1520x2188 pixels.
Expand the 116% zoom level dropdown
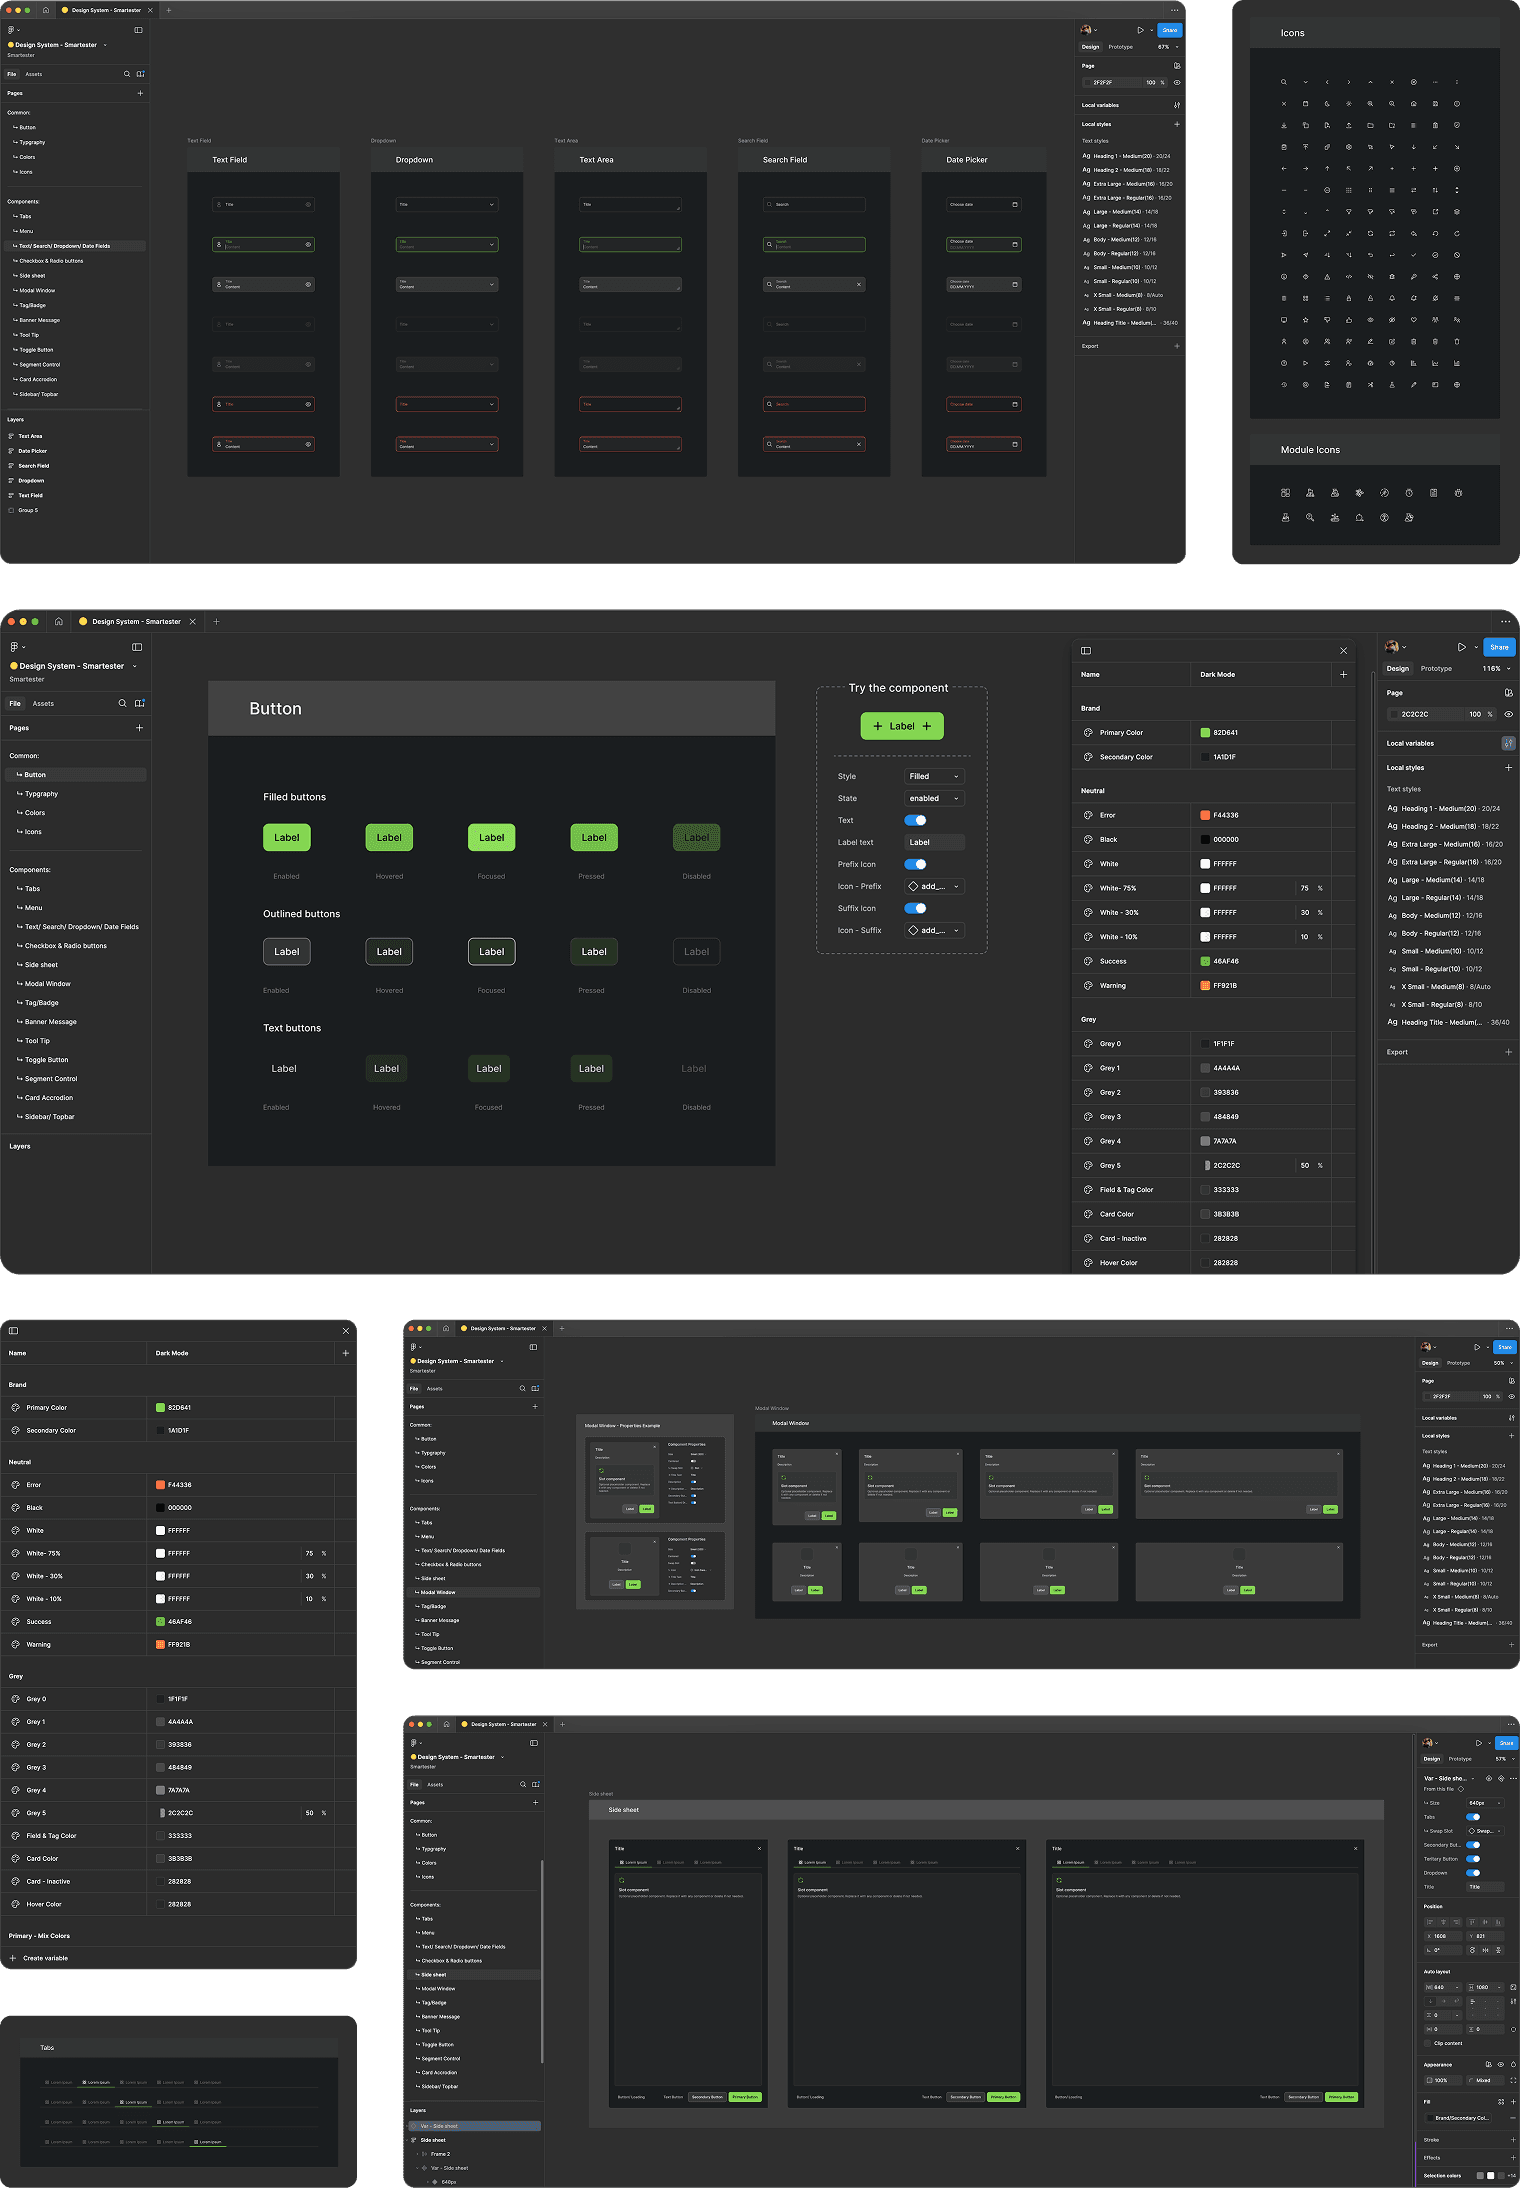tap(1496, 669)
